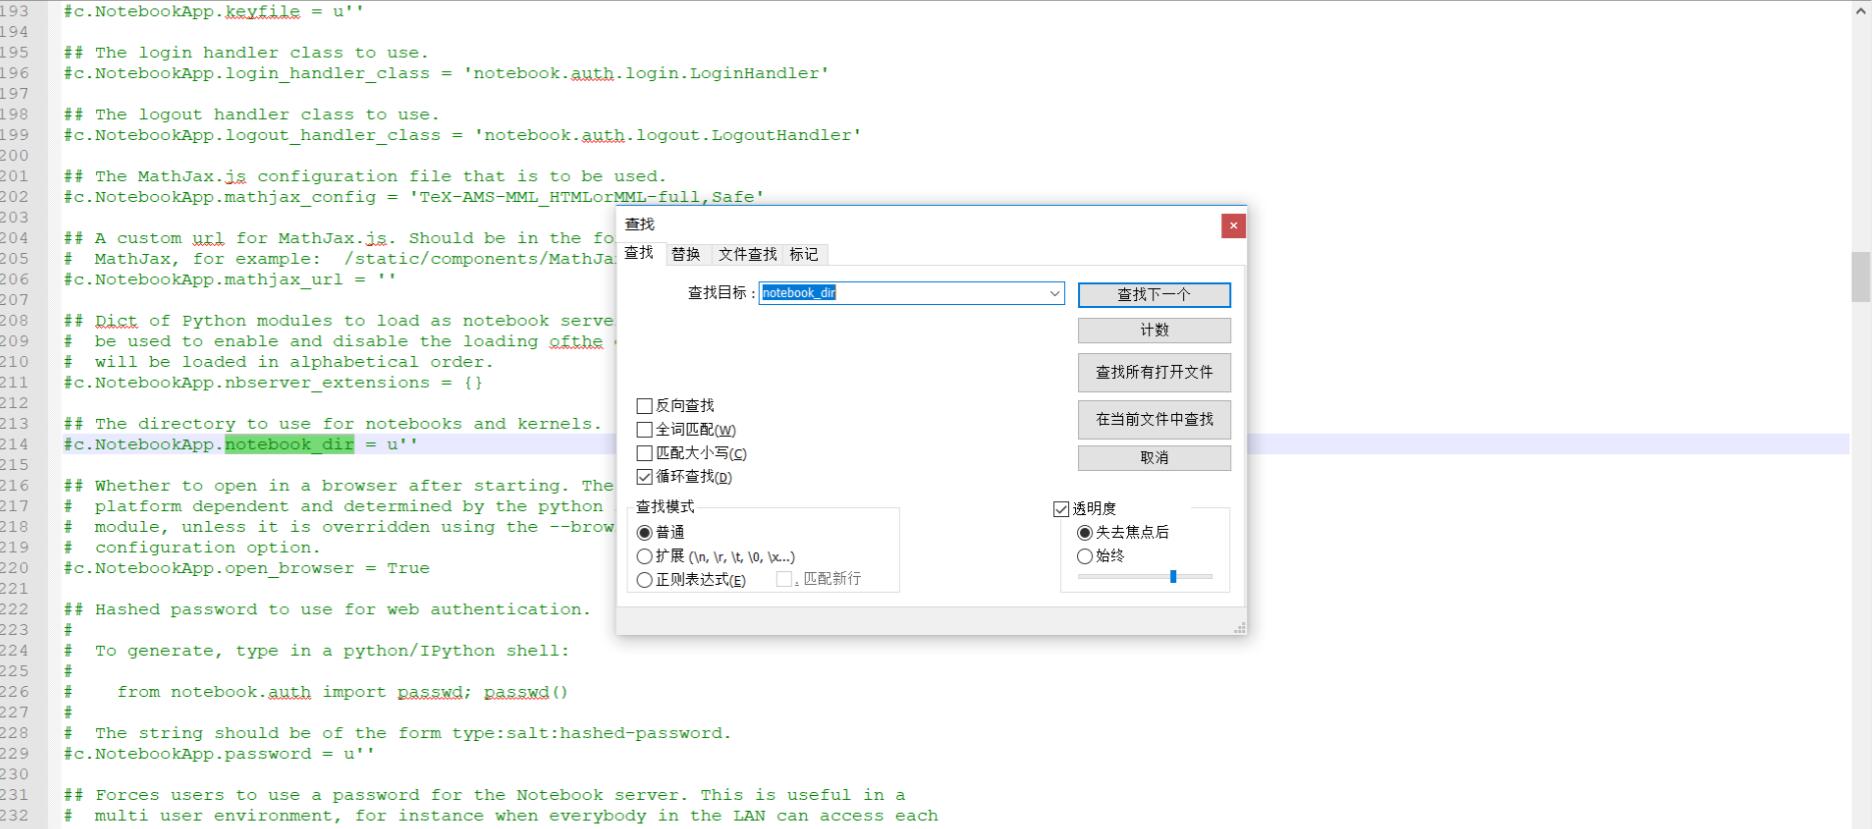
Task: Click the 在当前文件中查找 button
Action: 1154,419
